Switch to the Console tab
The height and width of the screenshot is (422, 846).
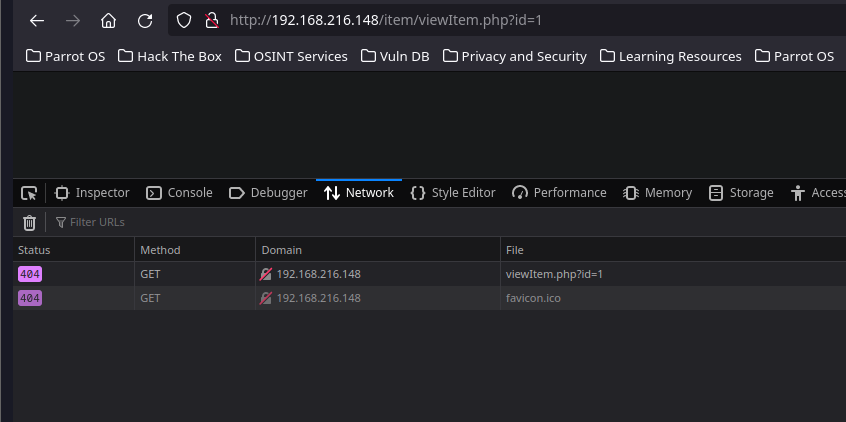pos(179,193)
